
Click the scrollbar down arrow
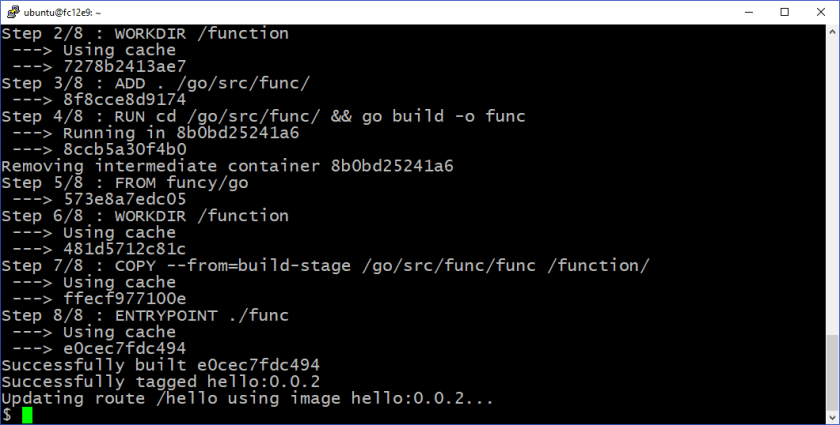[x=832, y=415]
